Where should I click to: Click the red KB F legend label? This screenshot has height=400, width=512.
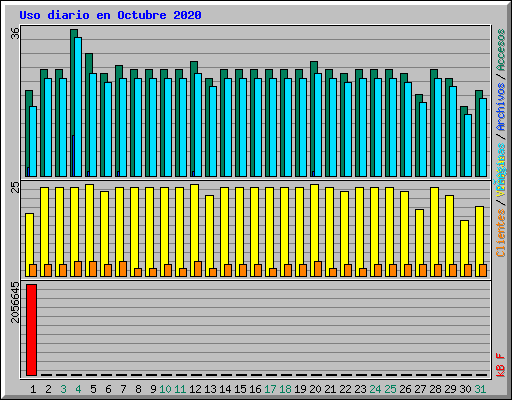click(501, 365)
